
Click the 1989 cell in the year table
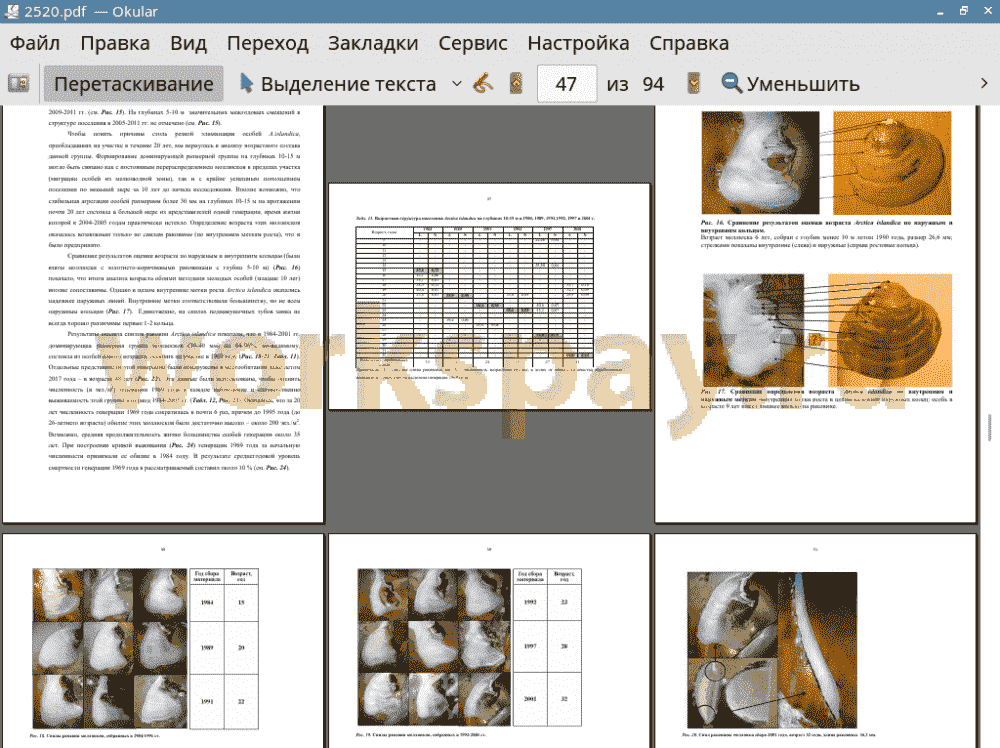click(207, 647)
